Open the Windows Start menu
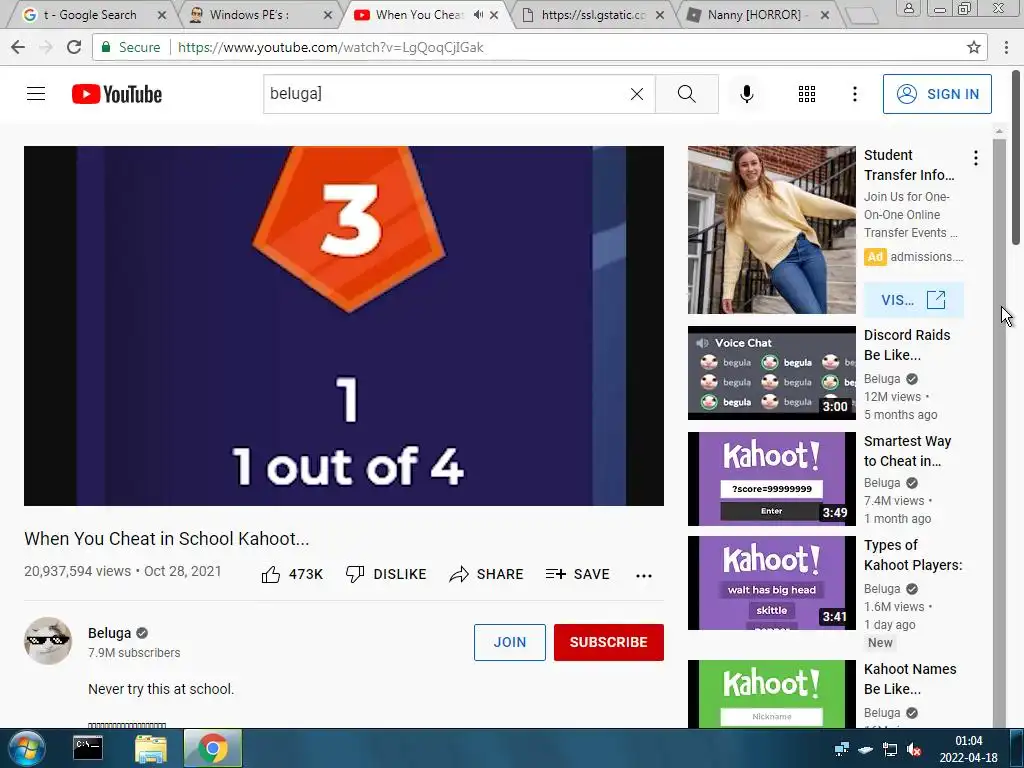 [x=27, y=748]
